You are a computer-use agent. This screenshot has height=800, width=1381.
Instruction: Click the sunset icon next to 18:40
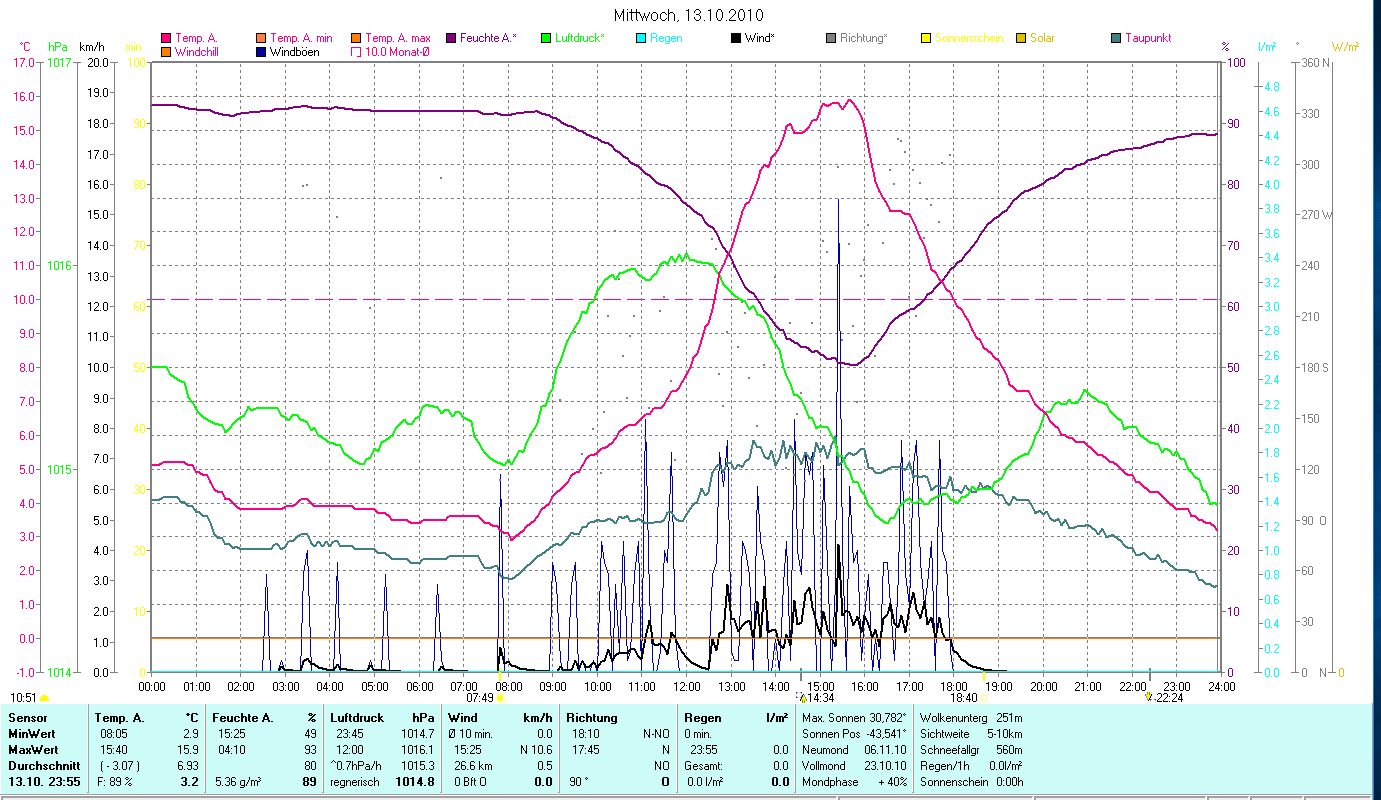click(984, 698)
